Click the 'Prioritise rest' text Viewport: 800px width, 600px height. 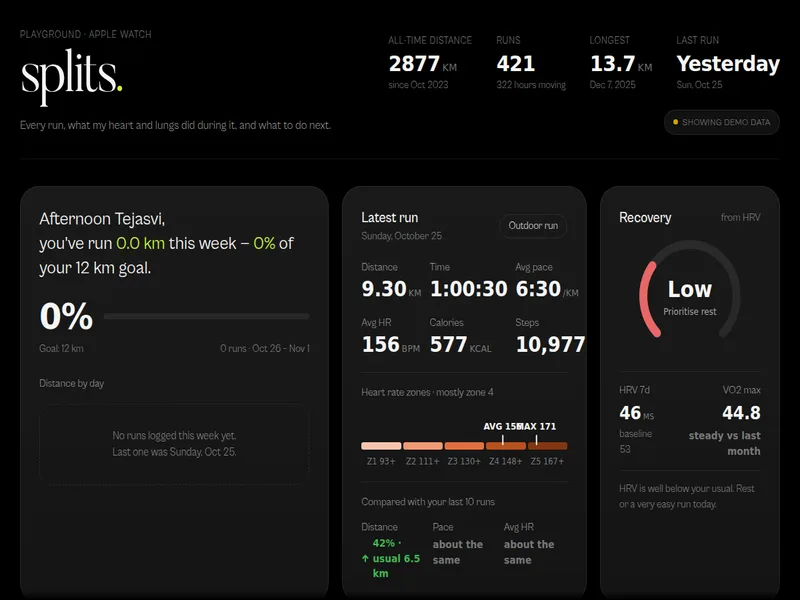(690, 312)
